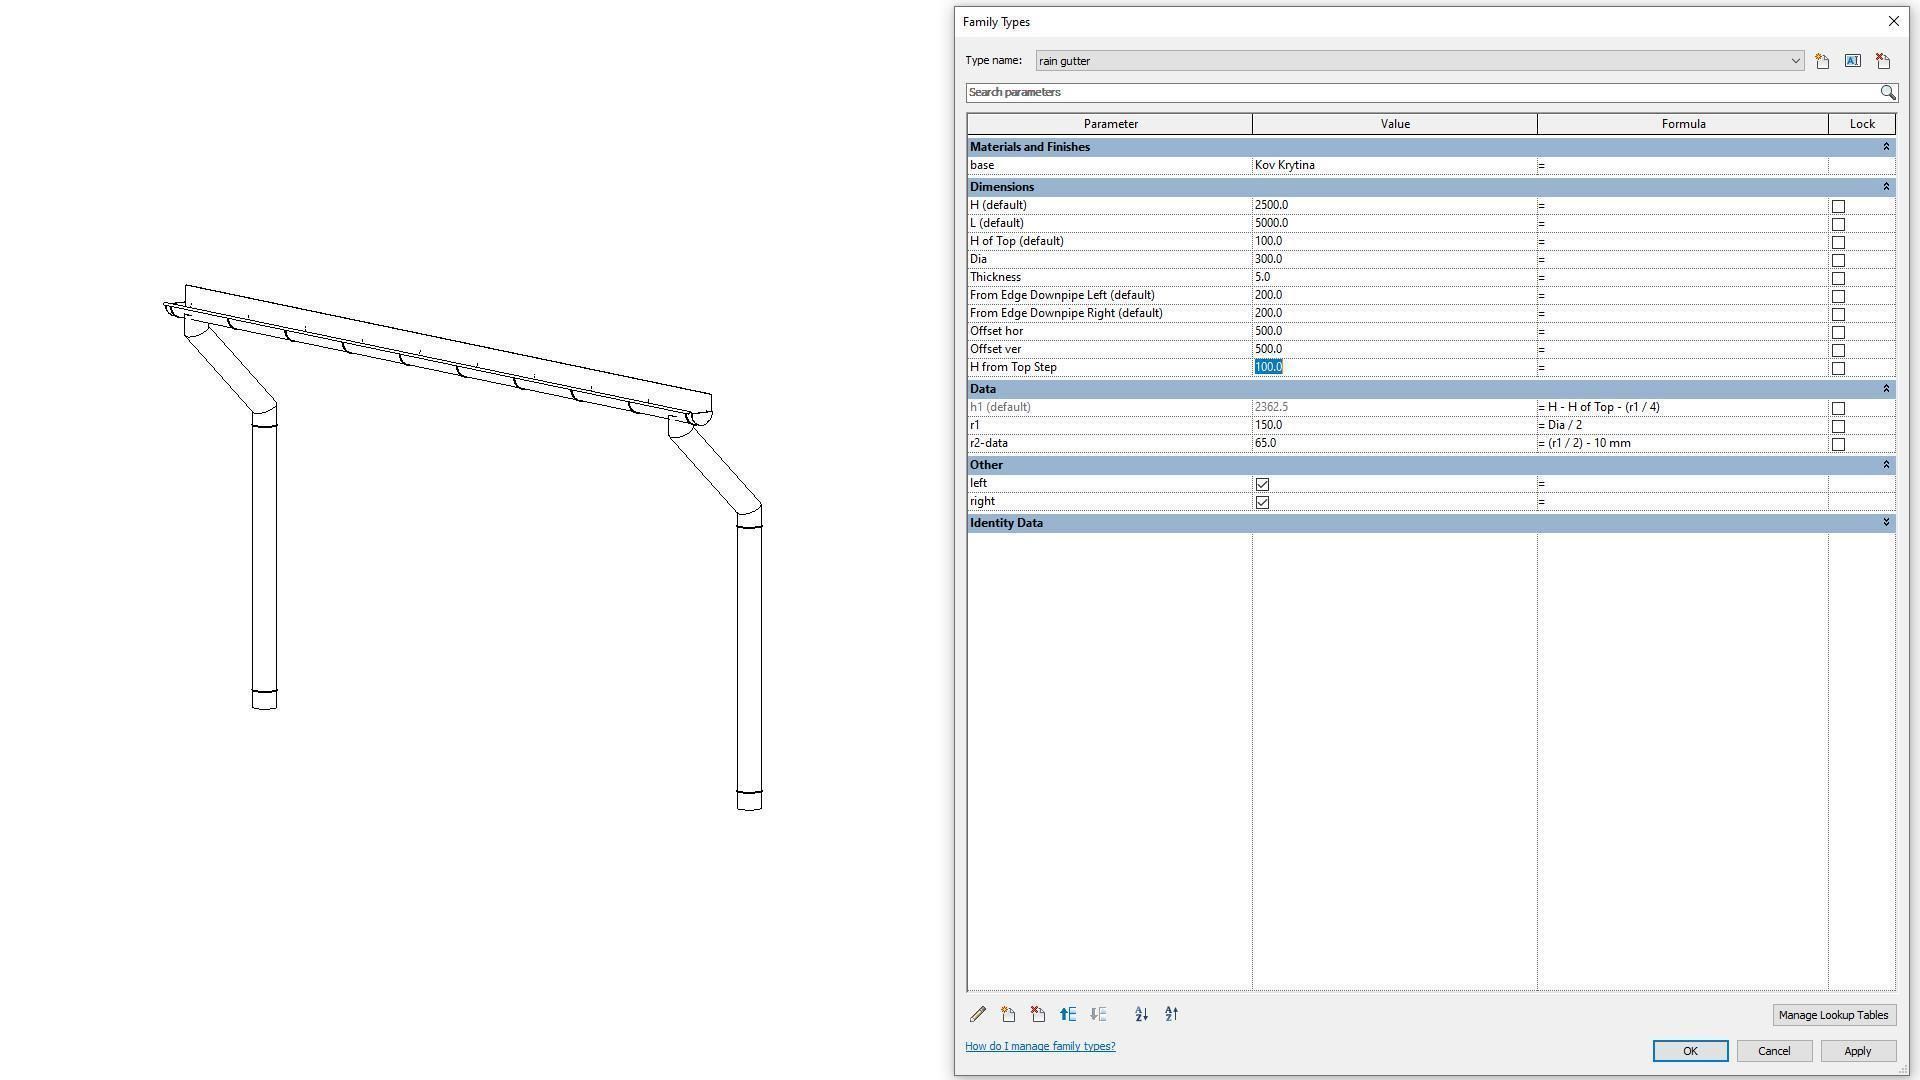This screenshot has width=1920, height=1080.
Task: Toggle the lock checkbox for r2-data
Action: click(x=1838, y=444)
